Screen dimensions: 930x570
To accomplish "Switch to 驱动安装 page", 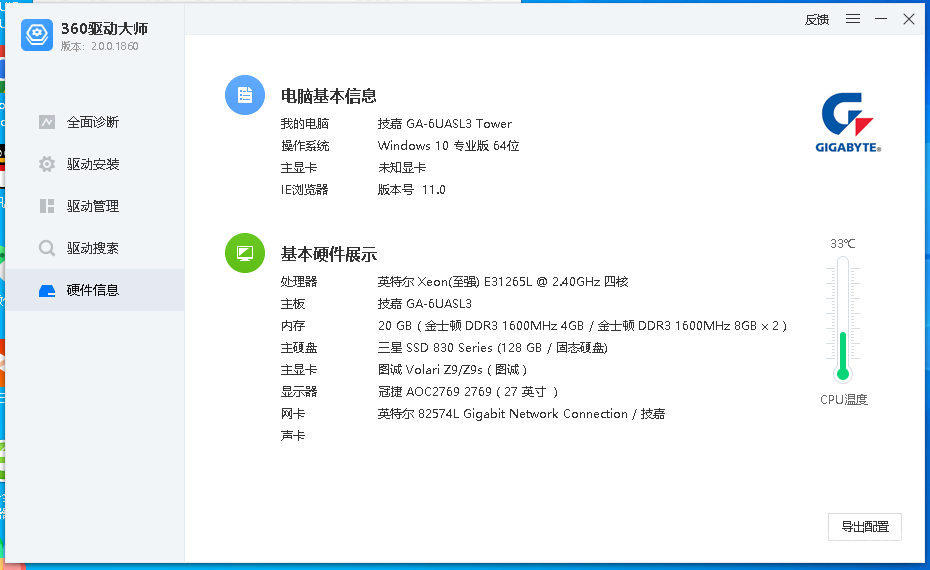I will coord(93,164).
